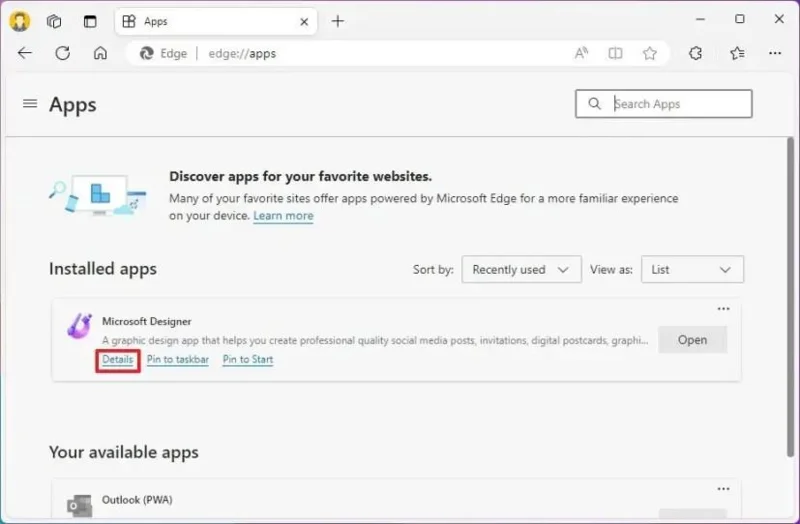Minimize the Edge window
The image size is (800, 524).
tap(701, 19)
